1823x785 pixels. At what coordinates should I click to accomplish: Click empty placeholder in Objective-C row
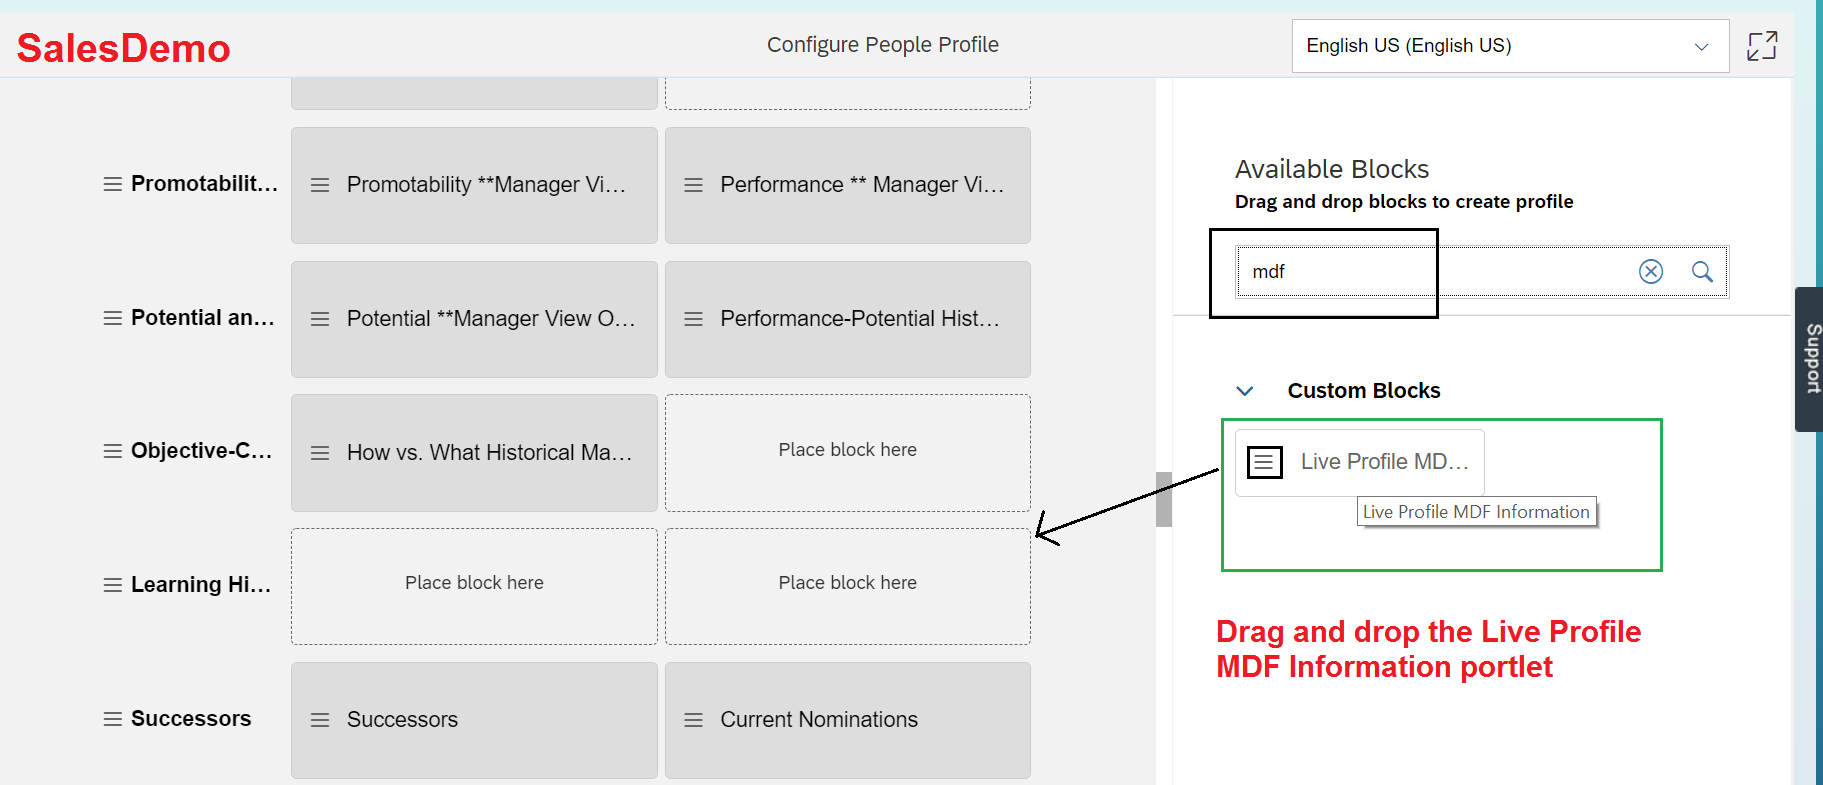click(848, 453)
